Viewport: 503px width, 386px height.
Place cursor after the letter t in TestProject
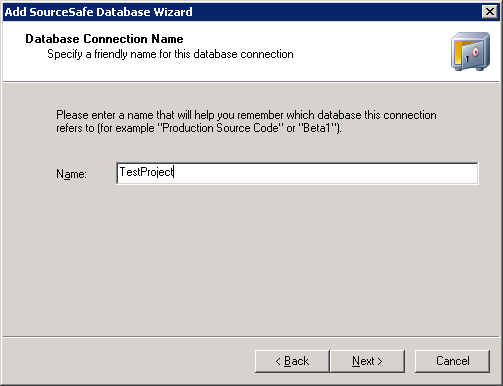click(x=174, y=172)
